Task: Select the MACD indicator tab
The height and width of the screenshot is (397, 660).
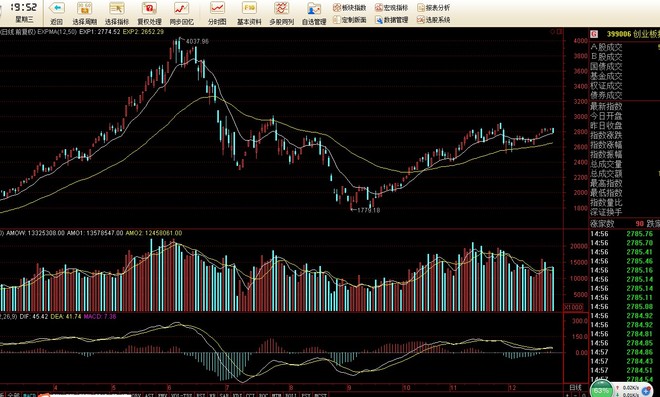Action: [x=29, y=394]
